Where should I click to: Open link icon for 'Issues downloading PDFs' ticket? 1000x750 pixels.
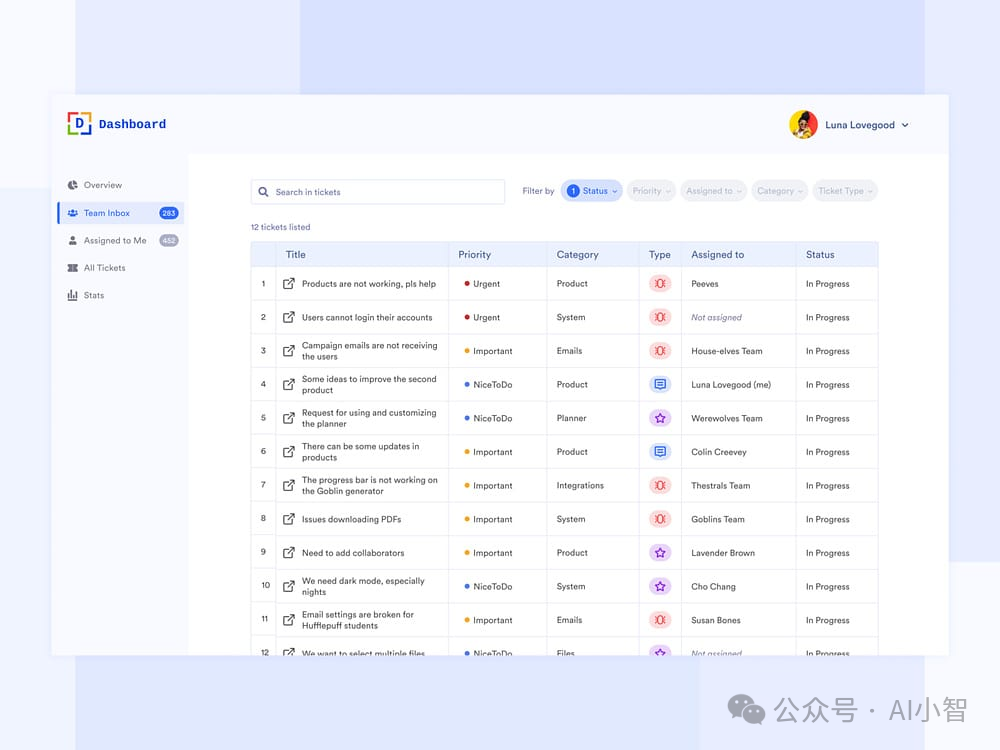[x=289, y=519]
